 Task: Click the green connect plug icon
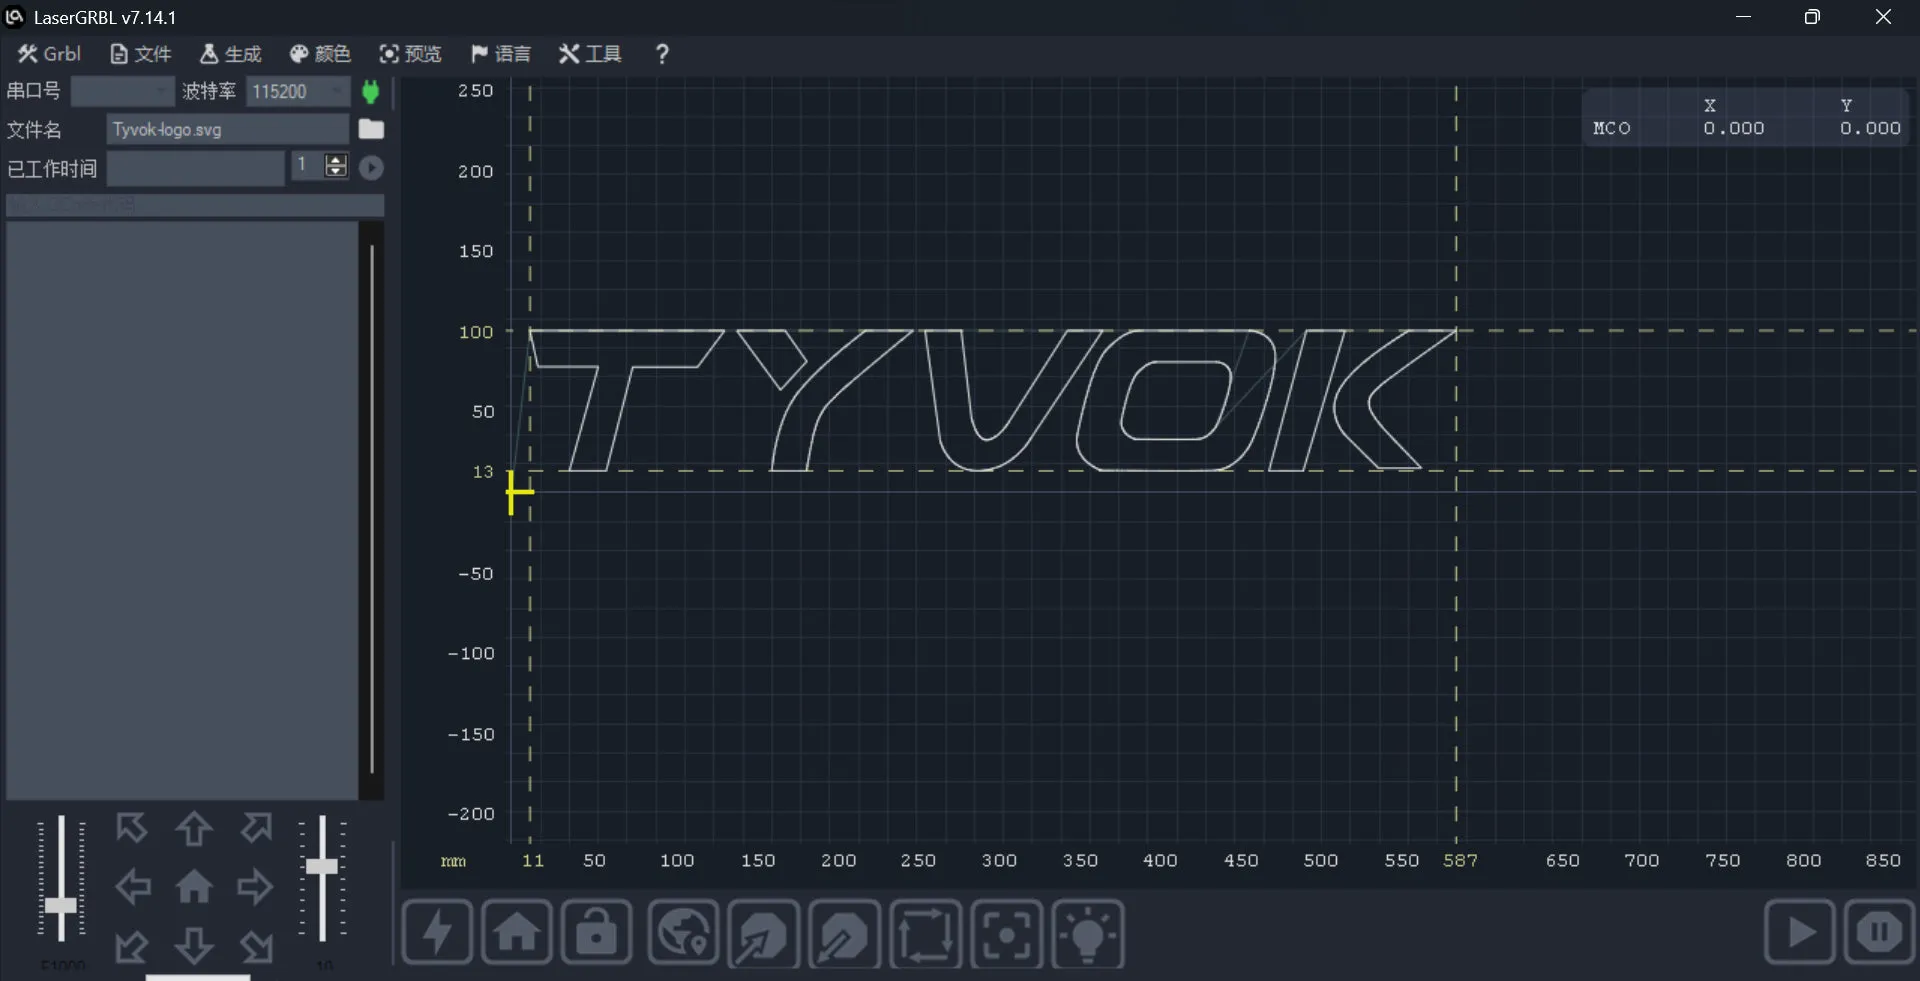pyautogui.click(x=371, y=91)
